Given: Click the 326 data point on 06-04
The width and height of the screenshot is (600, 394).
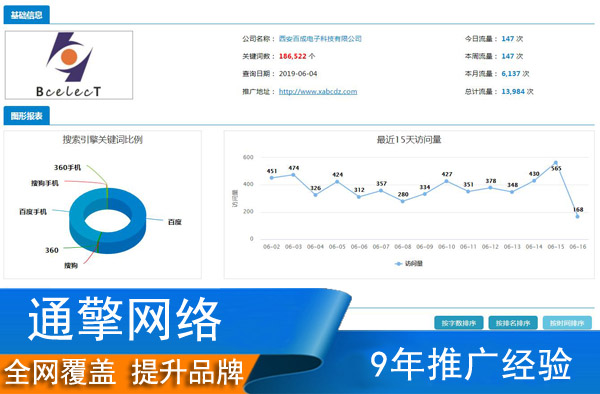Looking at the screenshot, I should pos(315,195).
